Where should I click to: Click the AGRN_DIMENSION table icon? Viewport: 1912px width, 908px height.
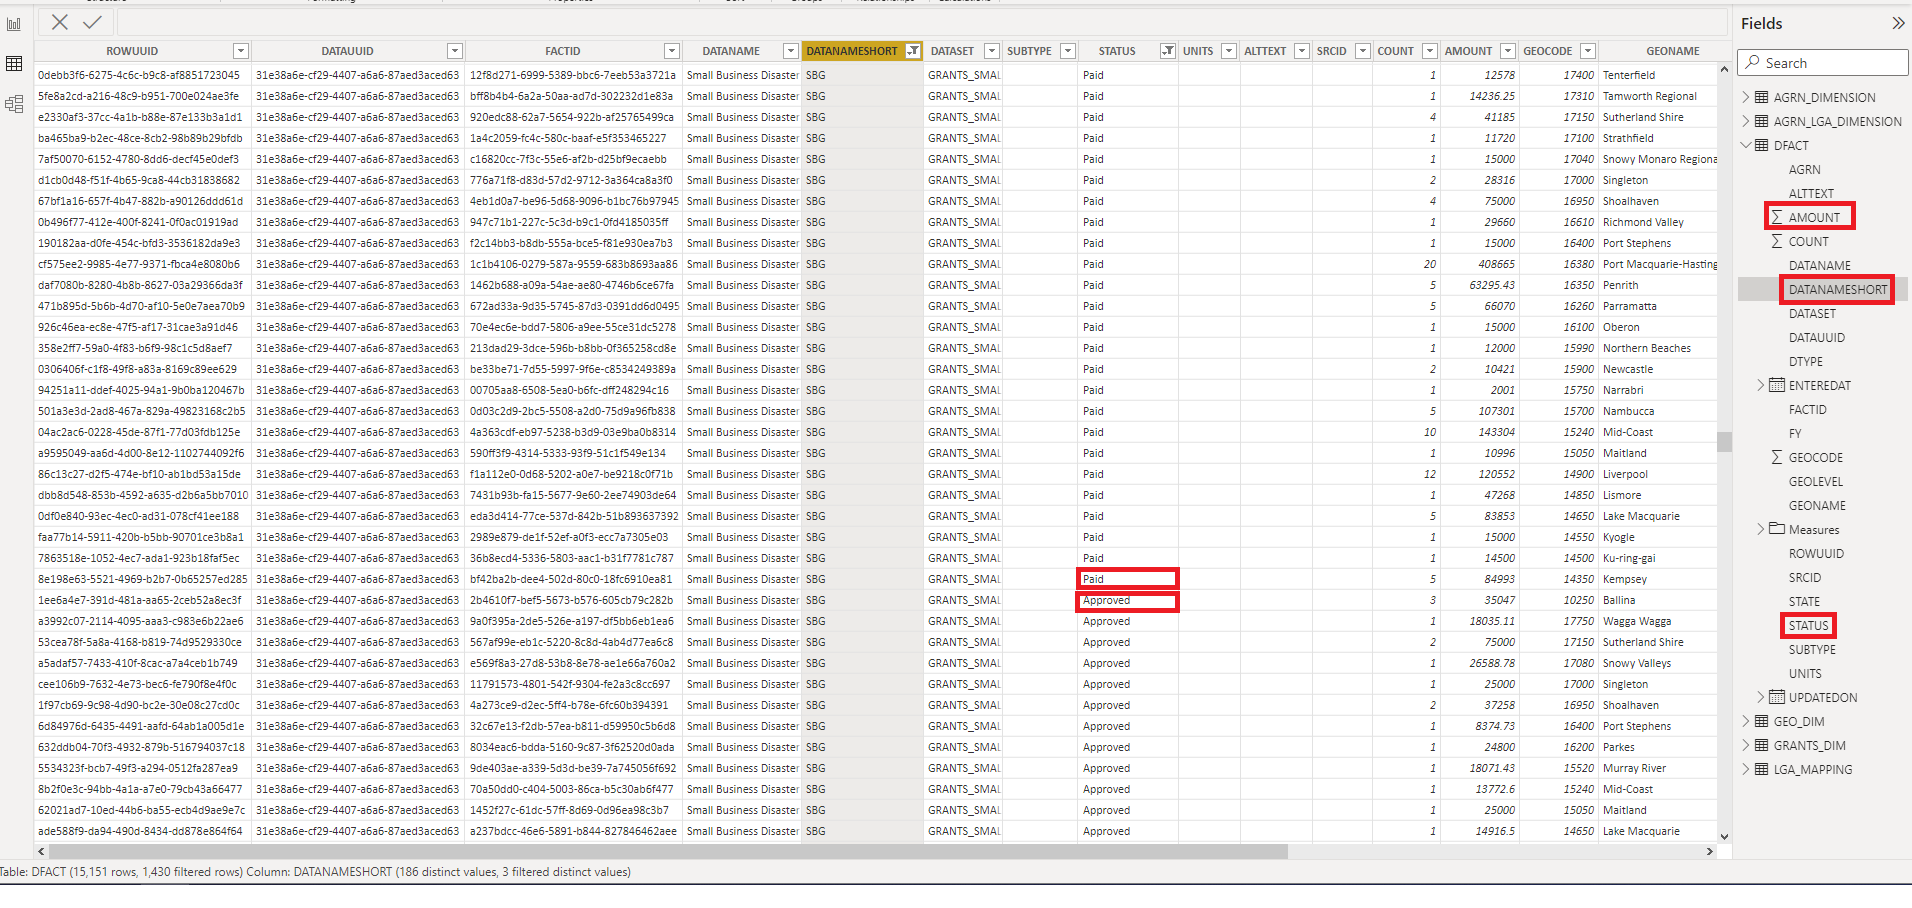(1762, 97)
